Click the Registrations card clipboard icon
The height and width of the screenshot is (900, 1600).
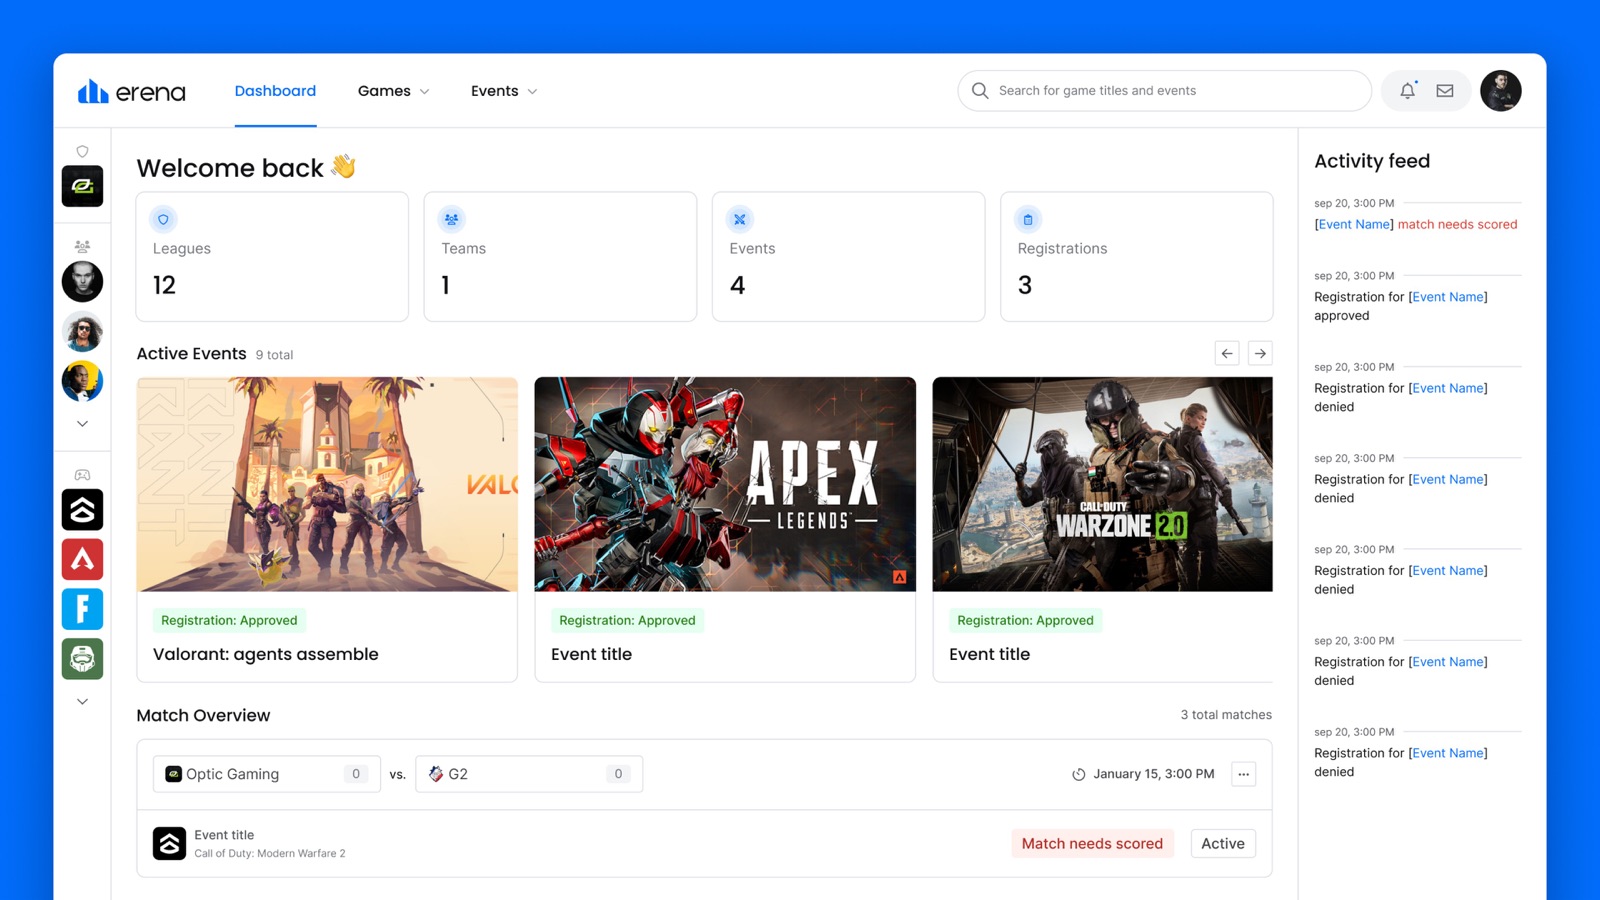[x=1027, y=219]
